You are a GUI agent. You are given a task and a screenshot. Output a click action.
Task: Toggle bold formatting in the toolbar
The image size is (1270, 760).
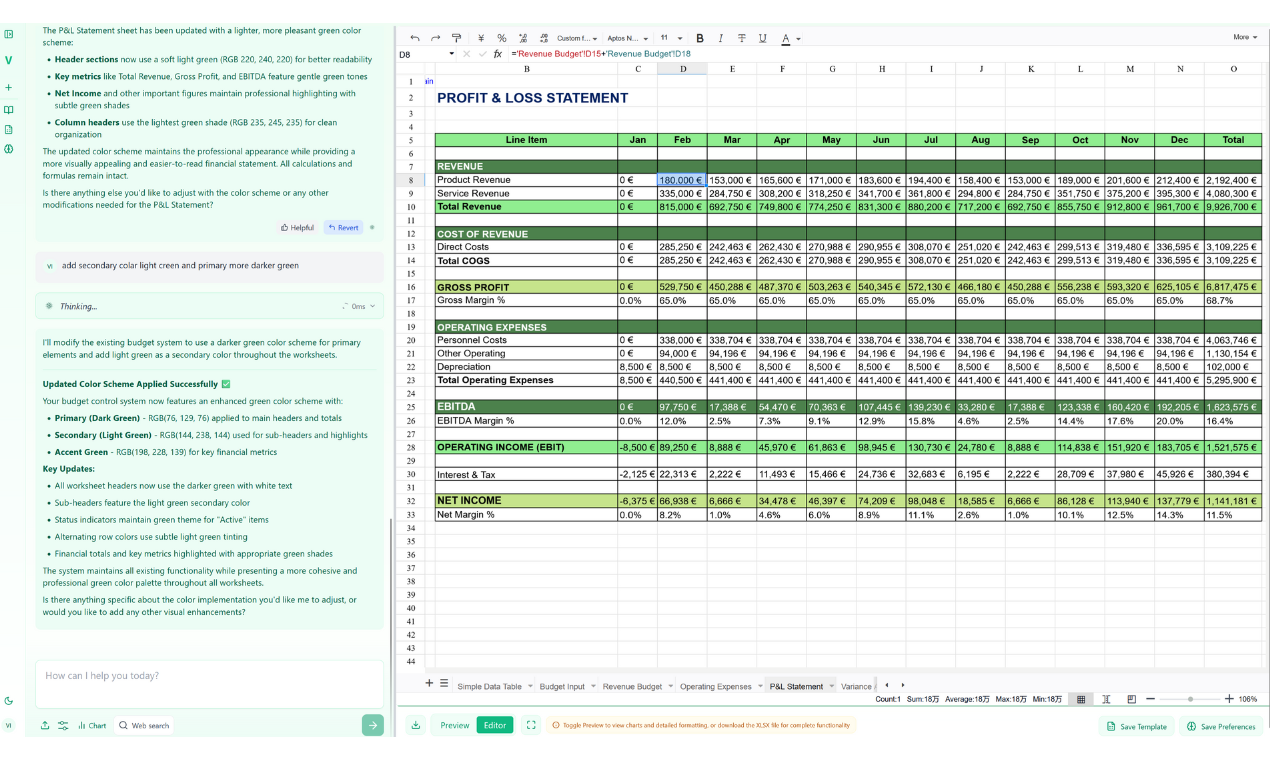700,38
